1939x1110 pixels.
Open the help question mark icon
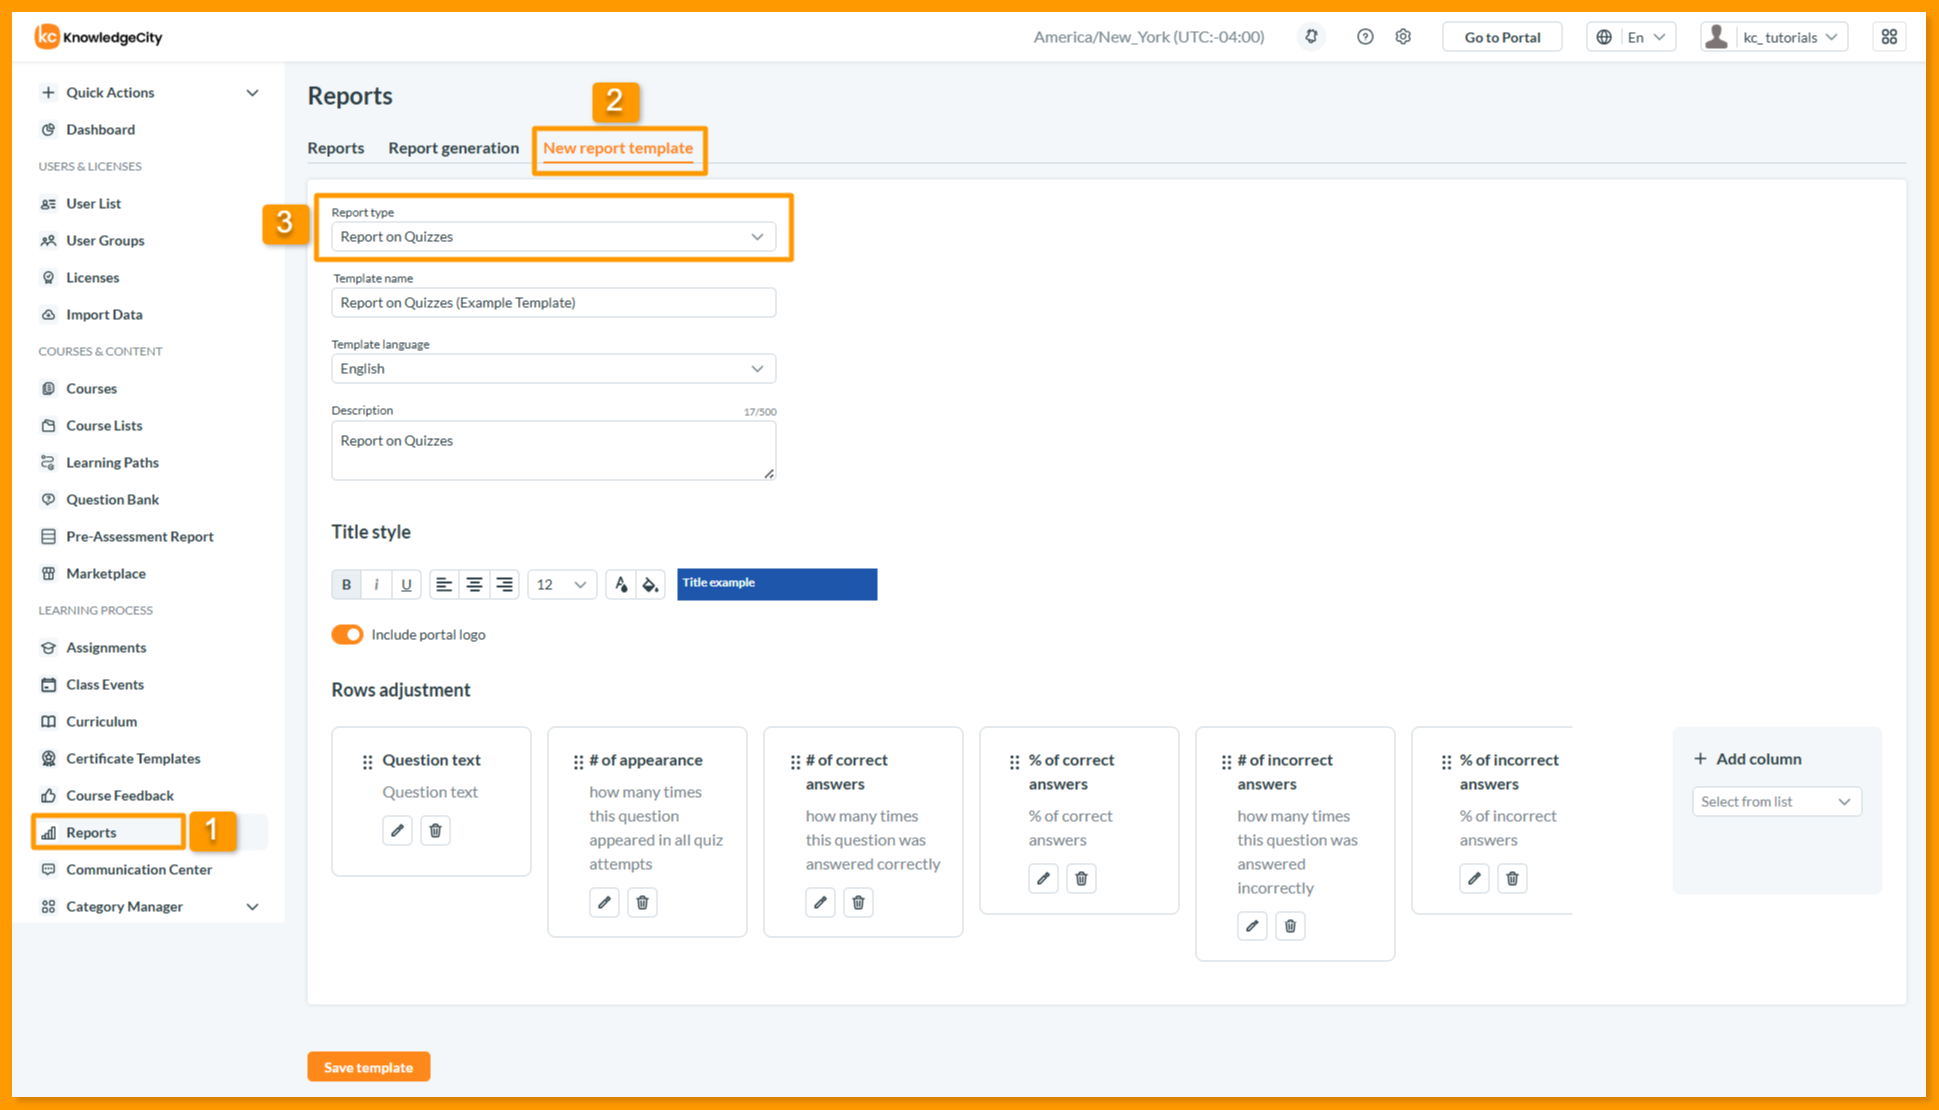1365,37
